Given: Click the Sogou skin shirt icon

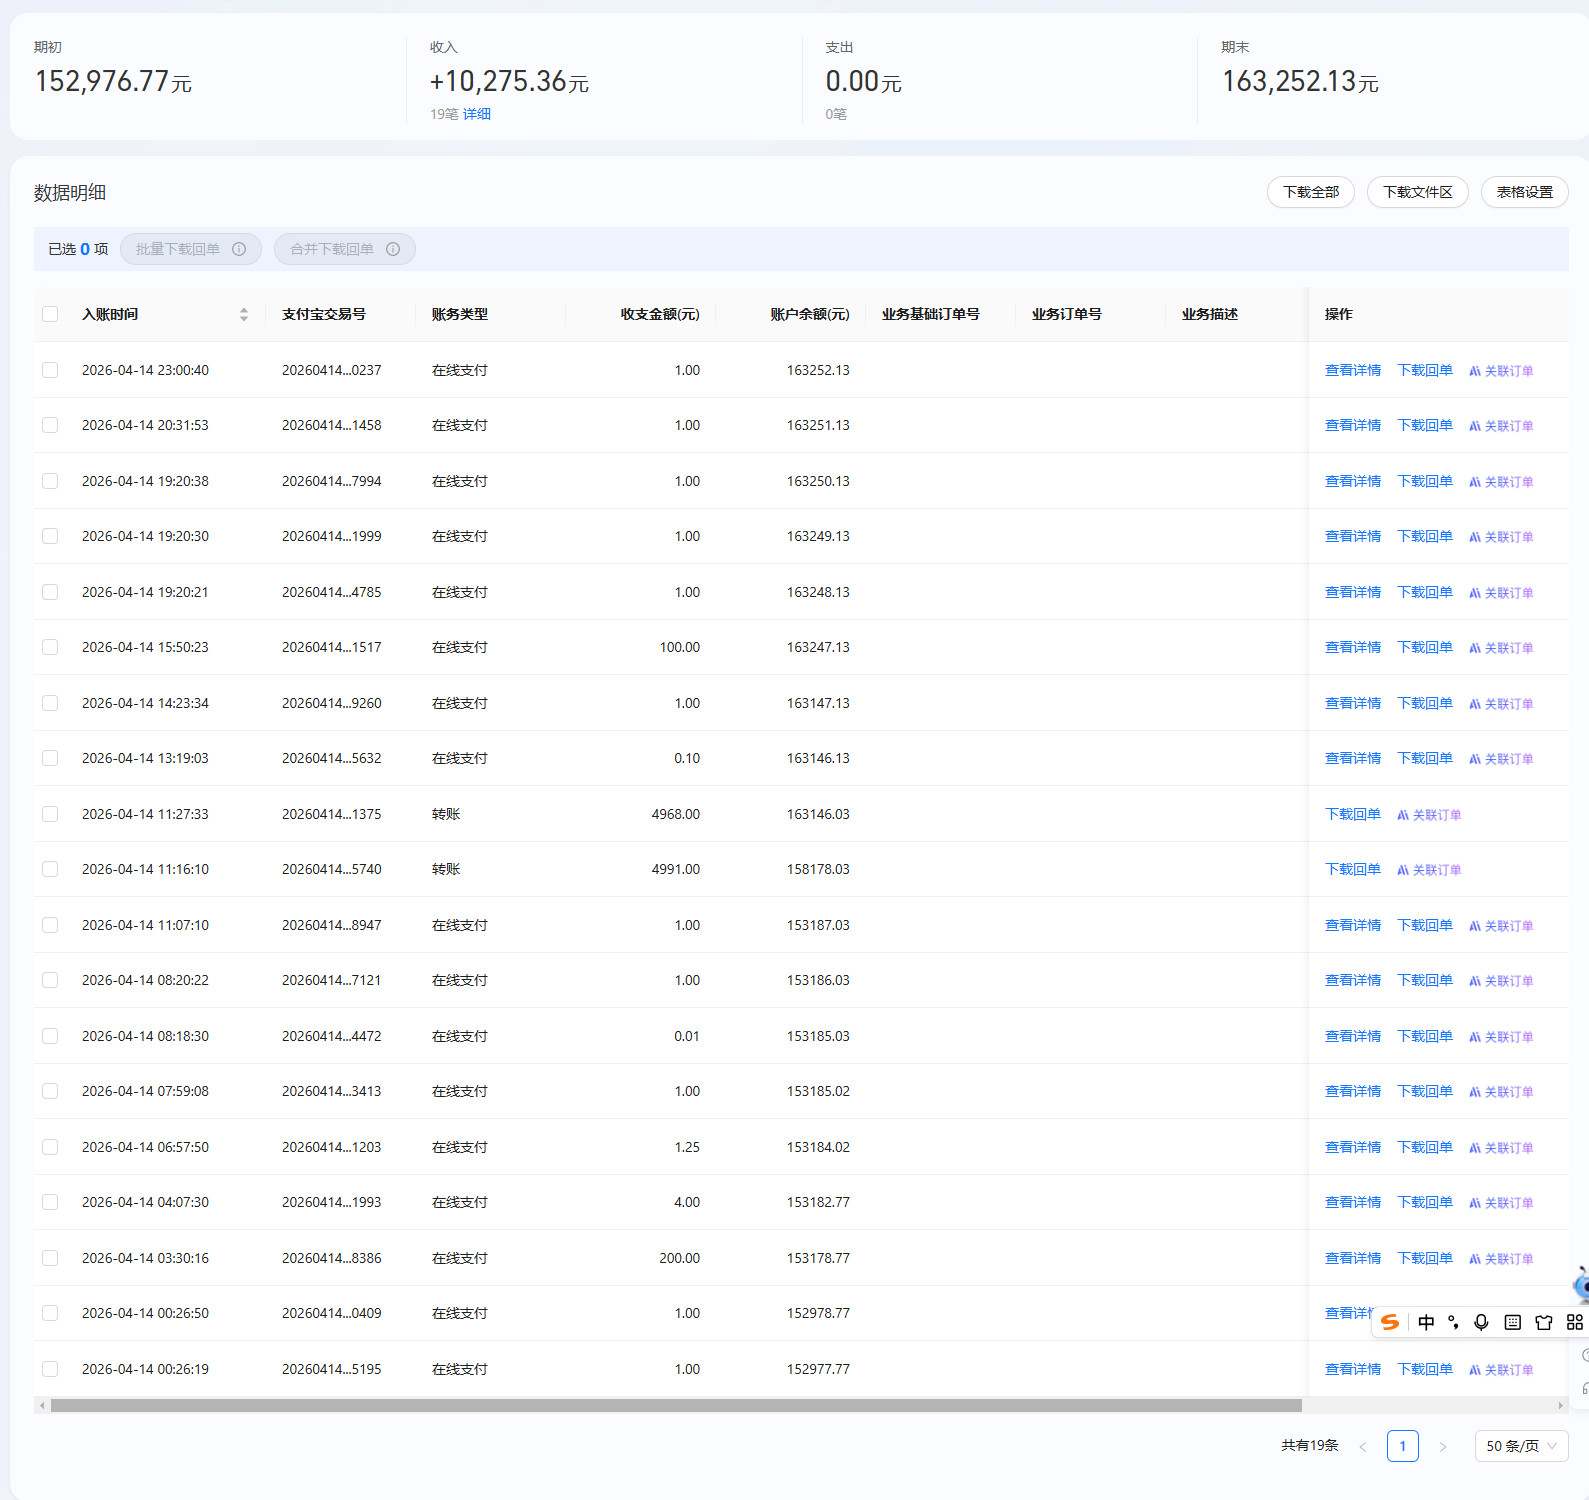Looking at the screenshot, I should [x=1544, y=1322].
